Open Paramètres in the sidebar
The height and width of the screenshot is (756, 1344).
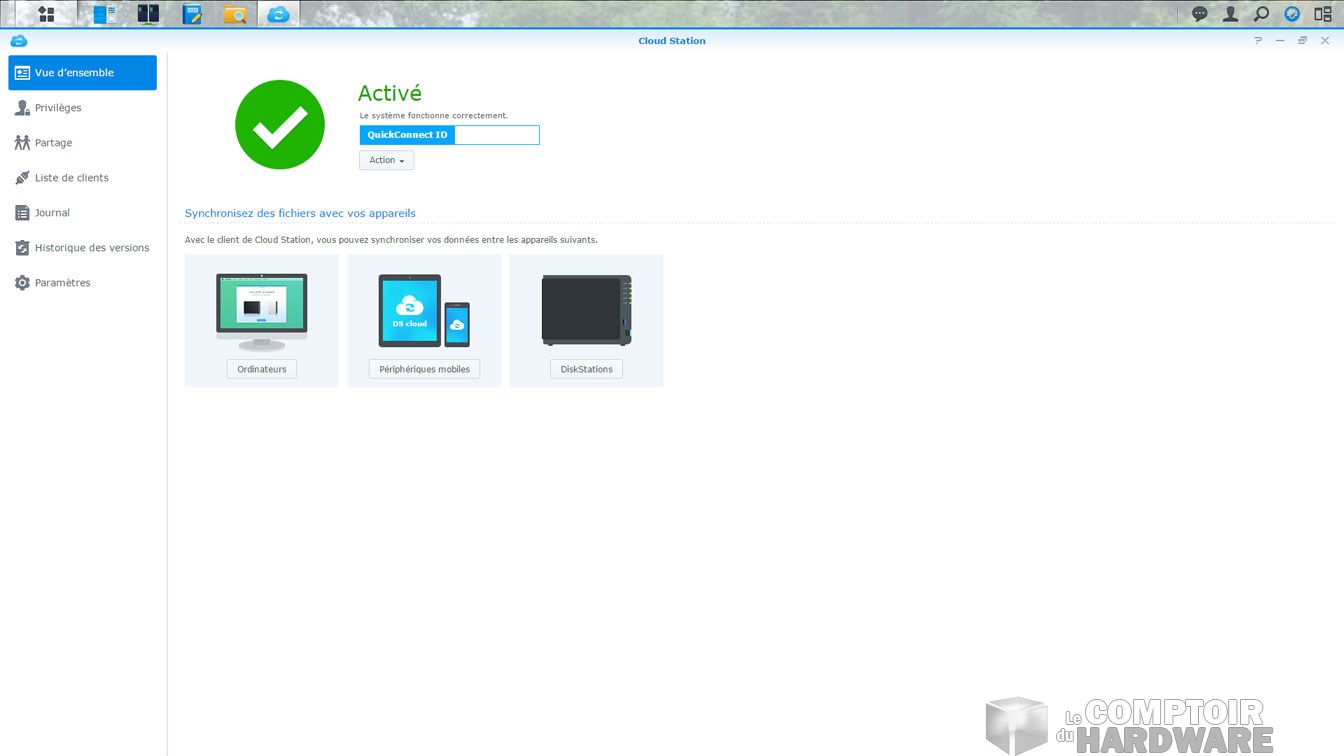click(x=62, y=283)
